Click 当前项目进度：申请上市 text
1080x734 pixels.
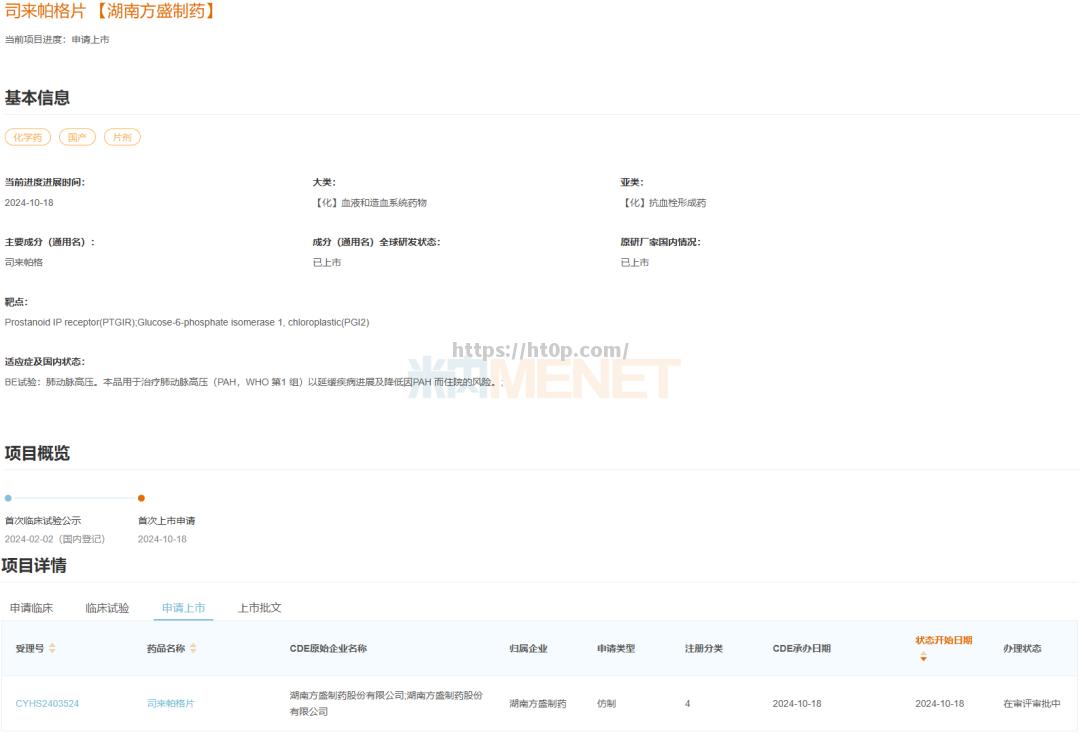[57, 40]
